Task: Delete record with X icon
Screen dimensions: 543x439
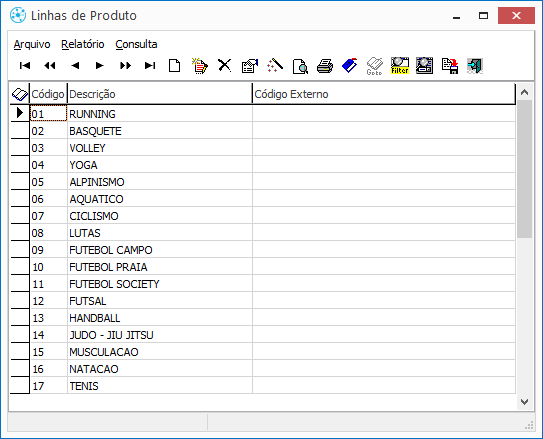Action: click(x=225, y=65)
